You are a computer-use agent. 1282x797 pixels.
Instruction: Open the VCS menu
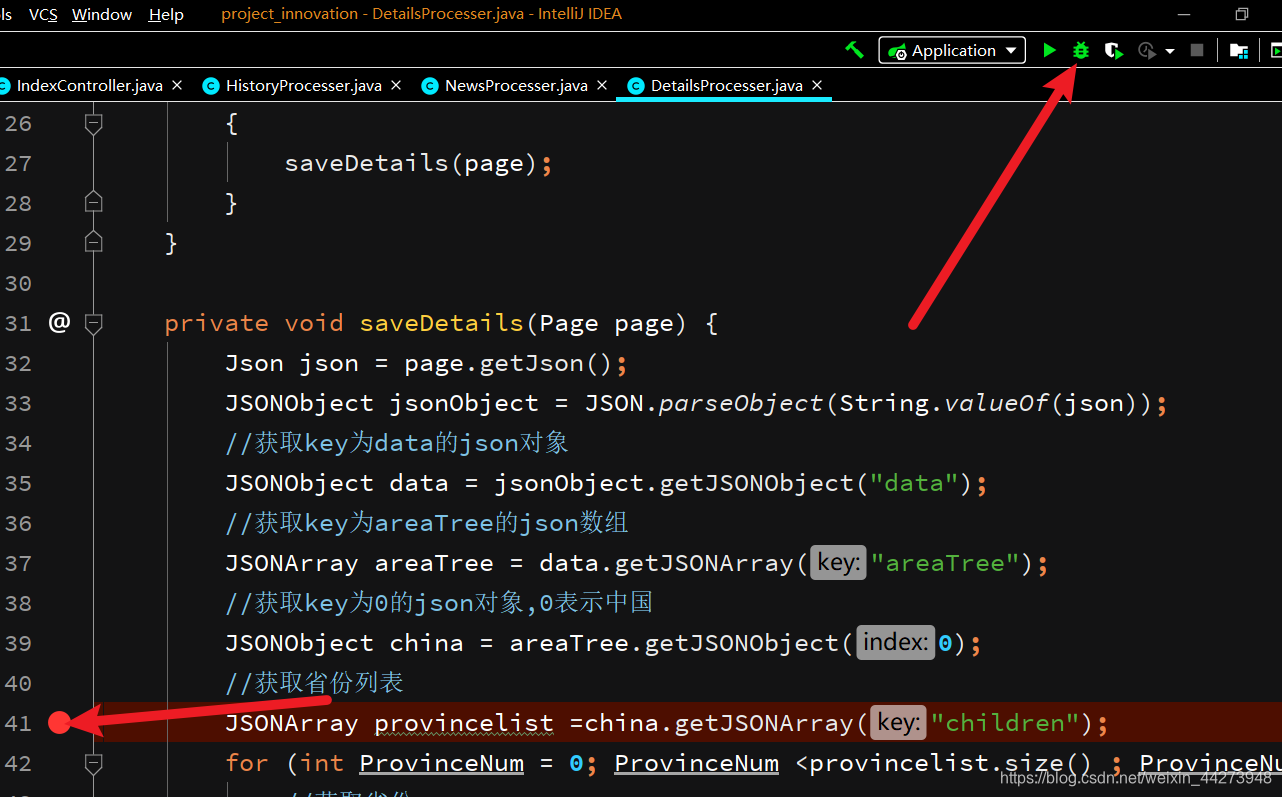(x=43, y=14)
